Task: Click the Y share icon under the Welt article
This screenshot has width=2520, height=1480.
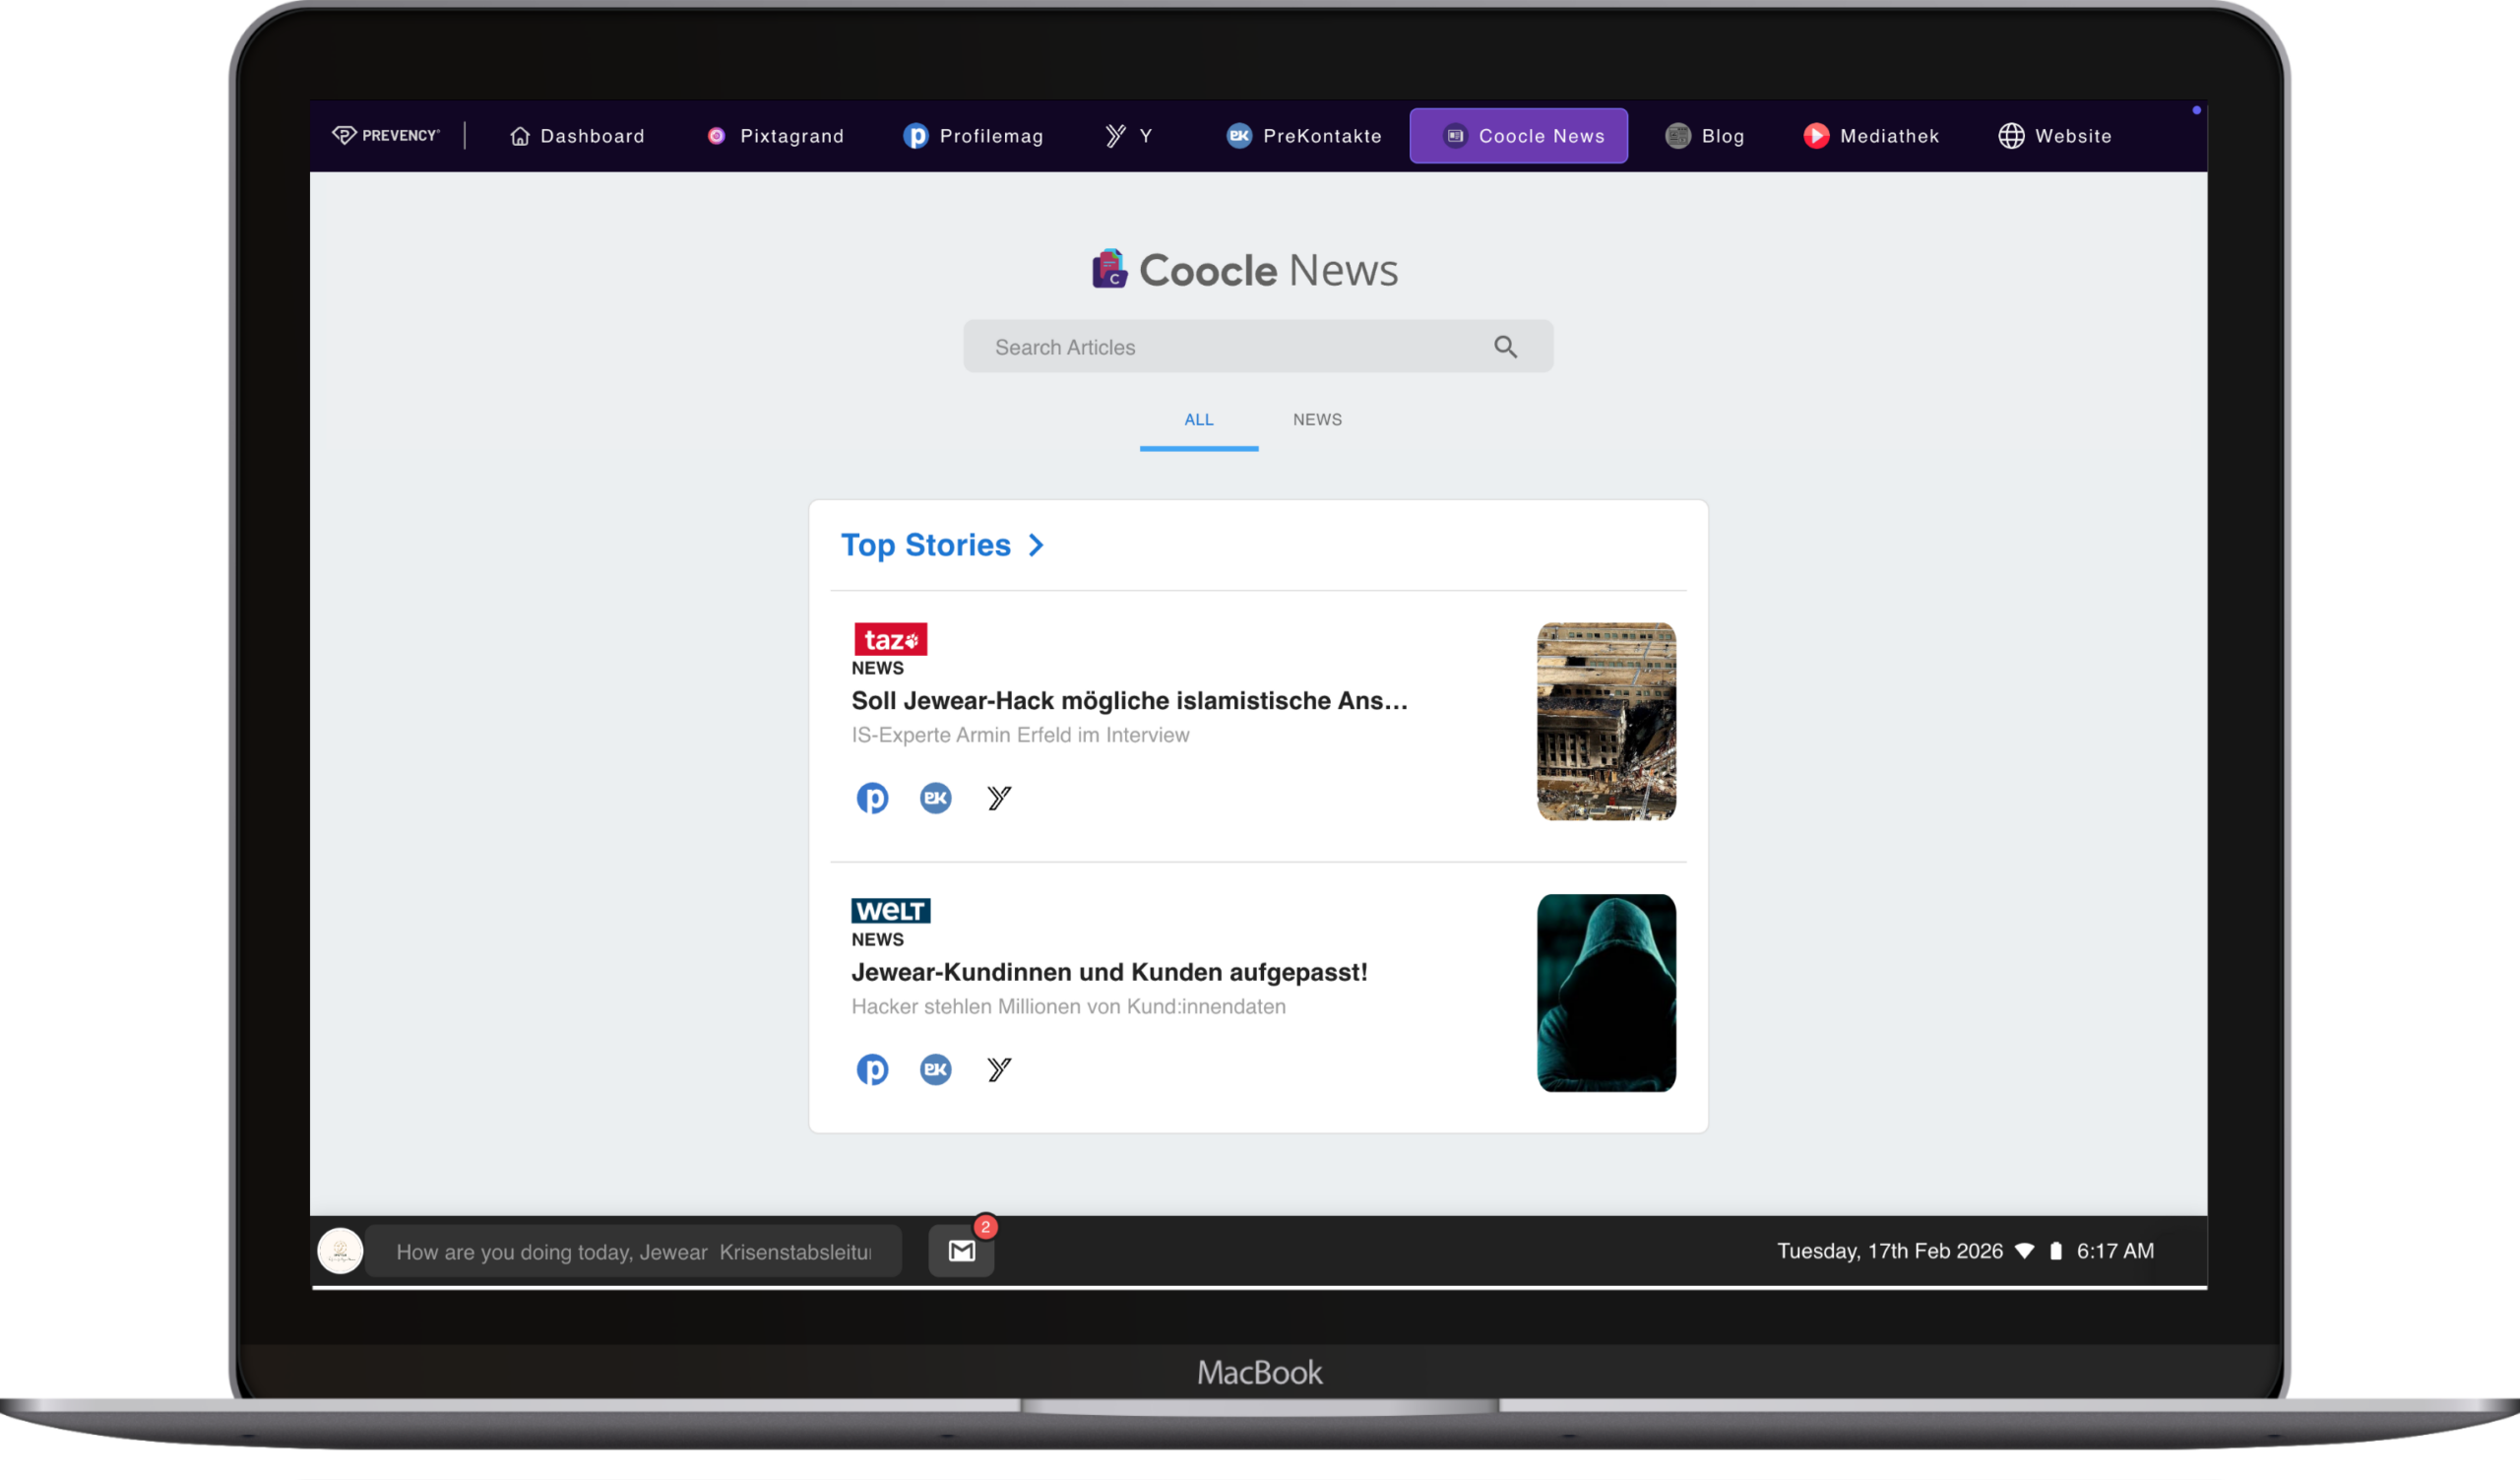Action: point(999,1069)
